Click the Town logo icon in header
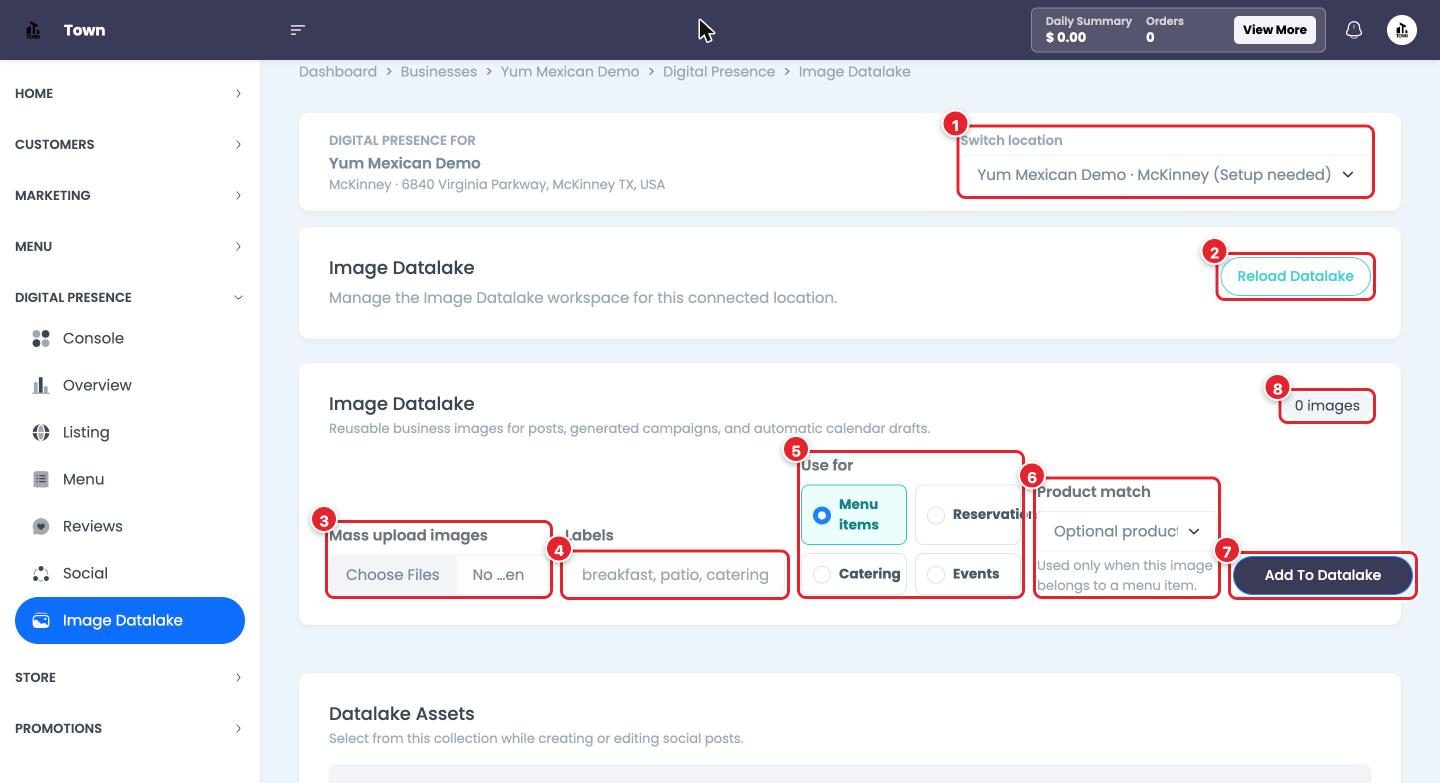Screen dimensions: 1440x783 [33, 30]
